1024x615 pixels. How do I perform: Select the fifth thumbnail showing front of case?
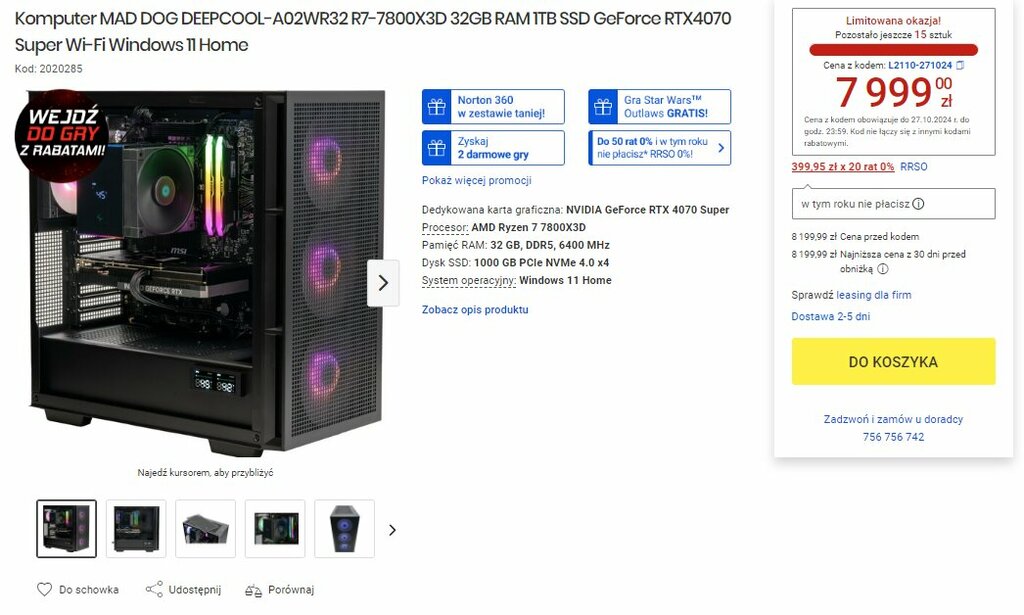click(344, 529)
